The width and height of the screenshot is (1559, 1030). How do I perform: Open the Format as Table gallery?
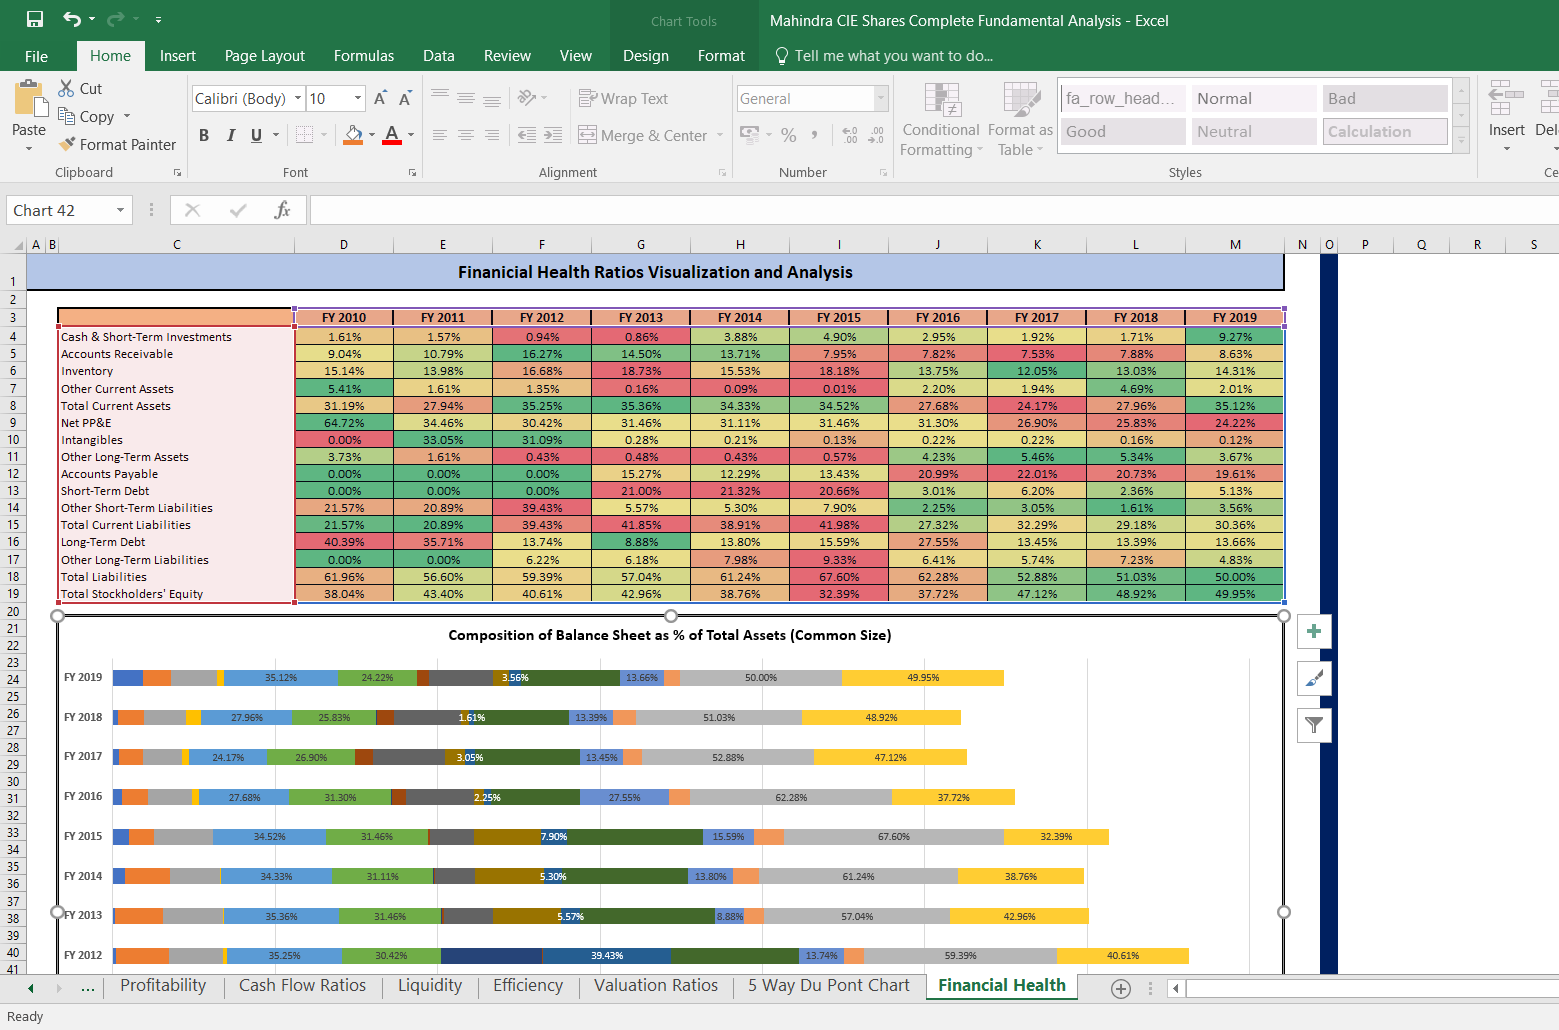[x=1020, y=119]
